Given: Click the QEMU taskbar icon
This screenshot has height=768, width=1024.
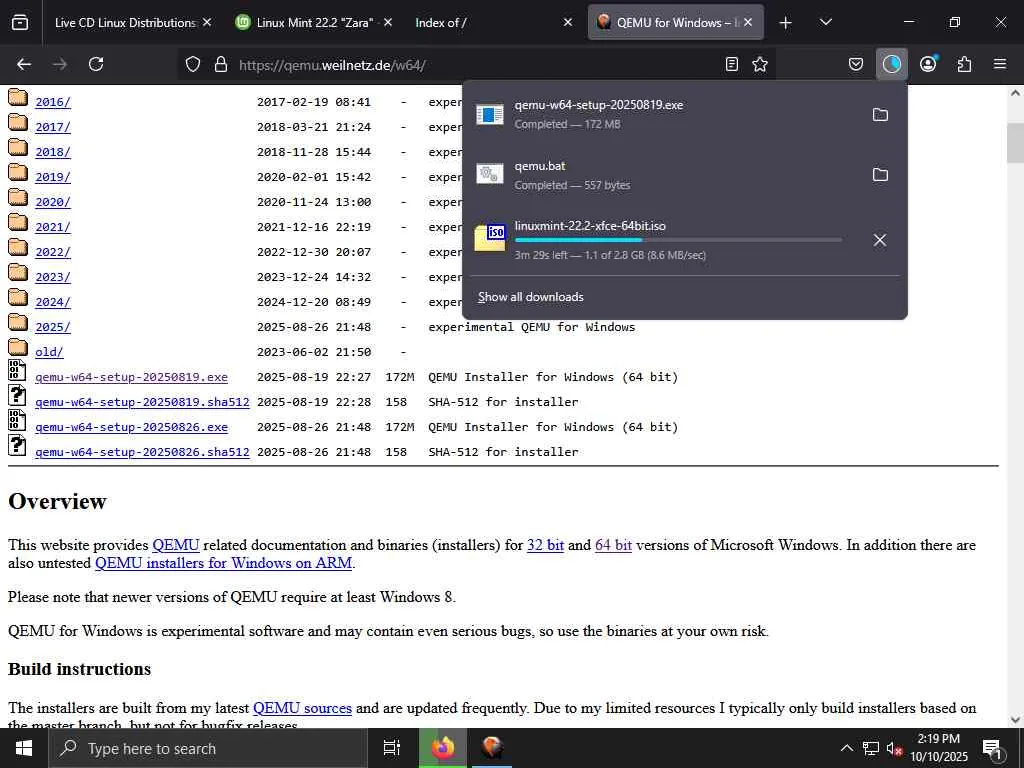Looking at the screenshot, I should click(x=492, y=748).
